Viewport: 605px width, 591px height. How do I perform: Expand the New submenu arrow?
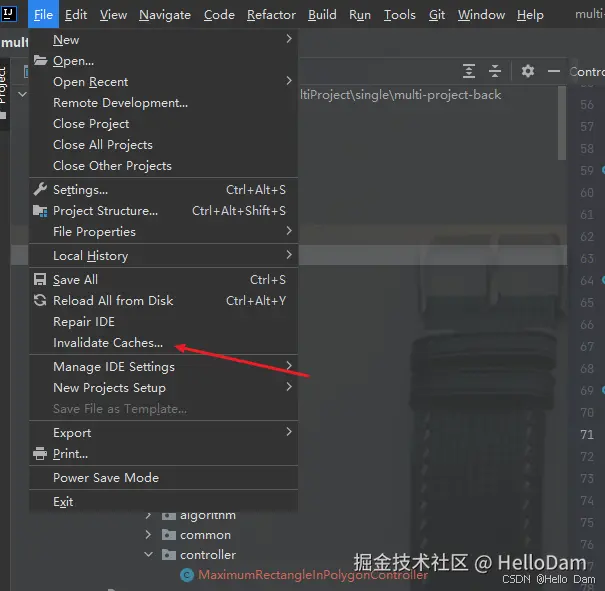tap(289, 39)
